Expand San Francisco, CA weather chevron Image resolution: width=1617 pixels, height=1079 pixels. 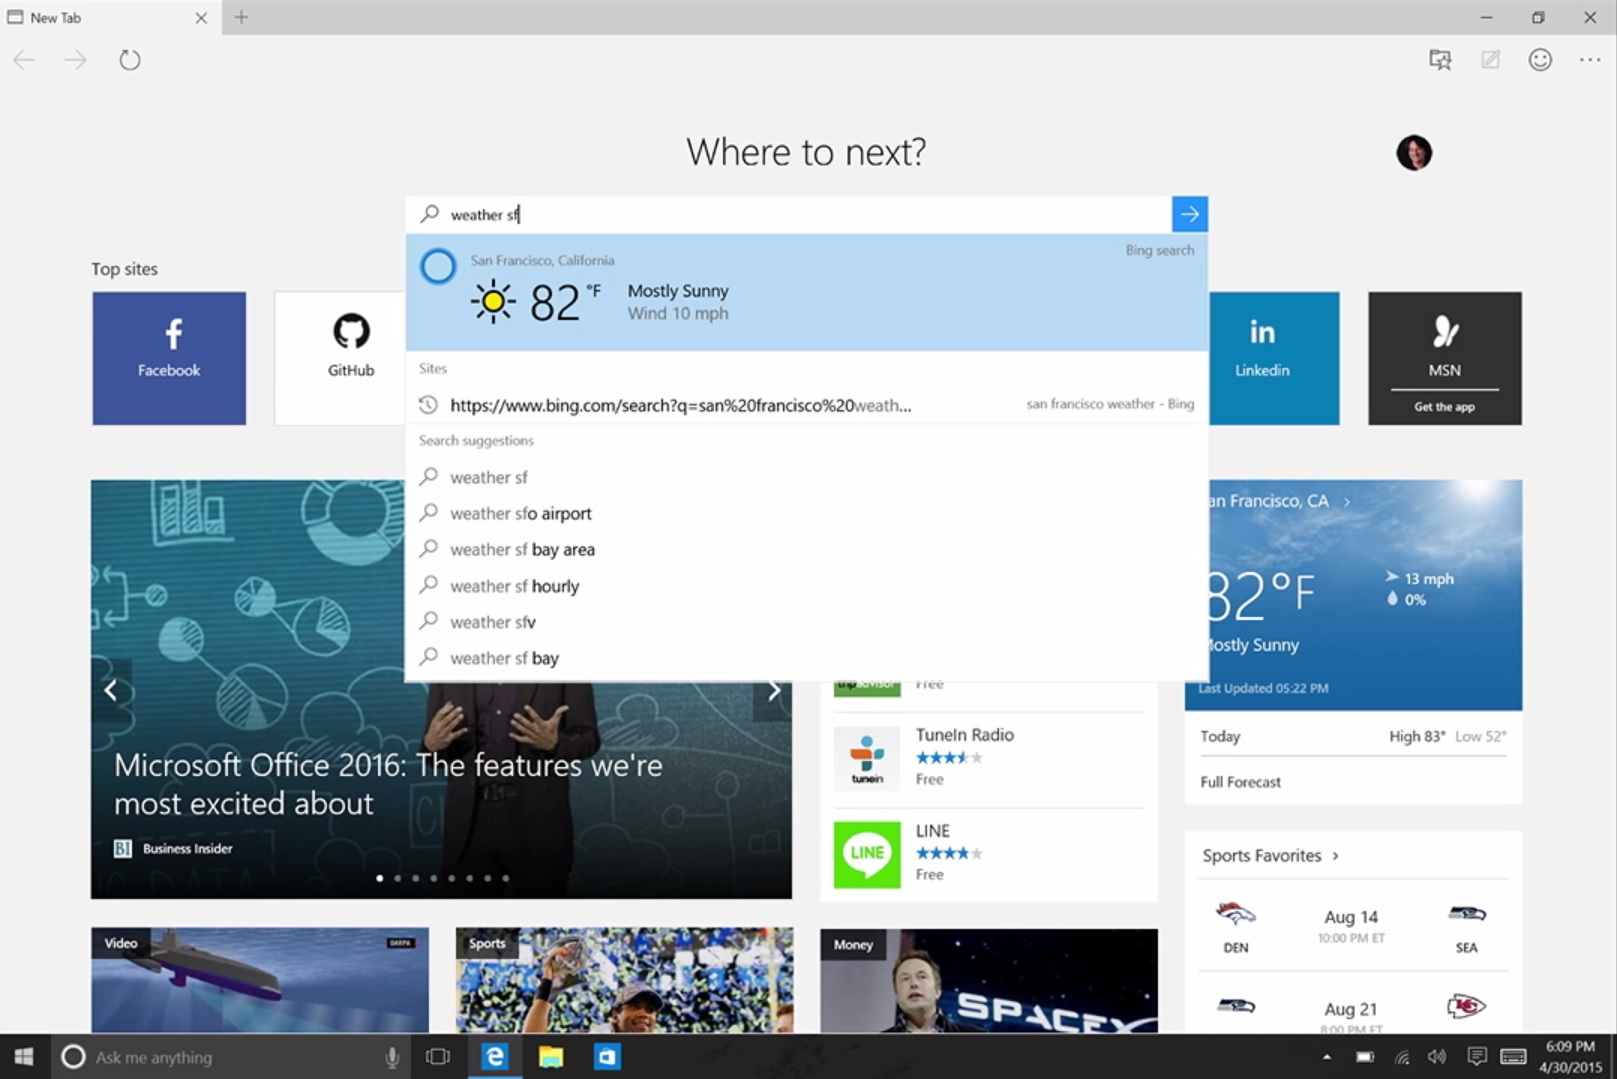click(x=1347, y=501)
